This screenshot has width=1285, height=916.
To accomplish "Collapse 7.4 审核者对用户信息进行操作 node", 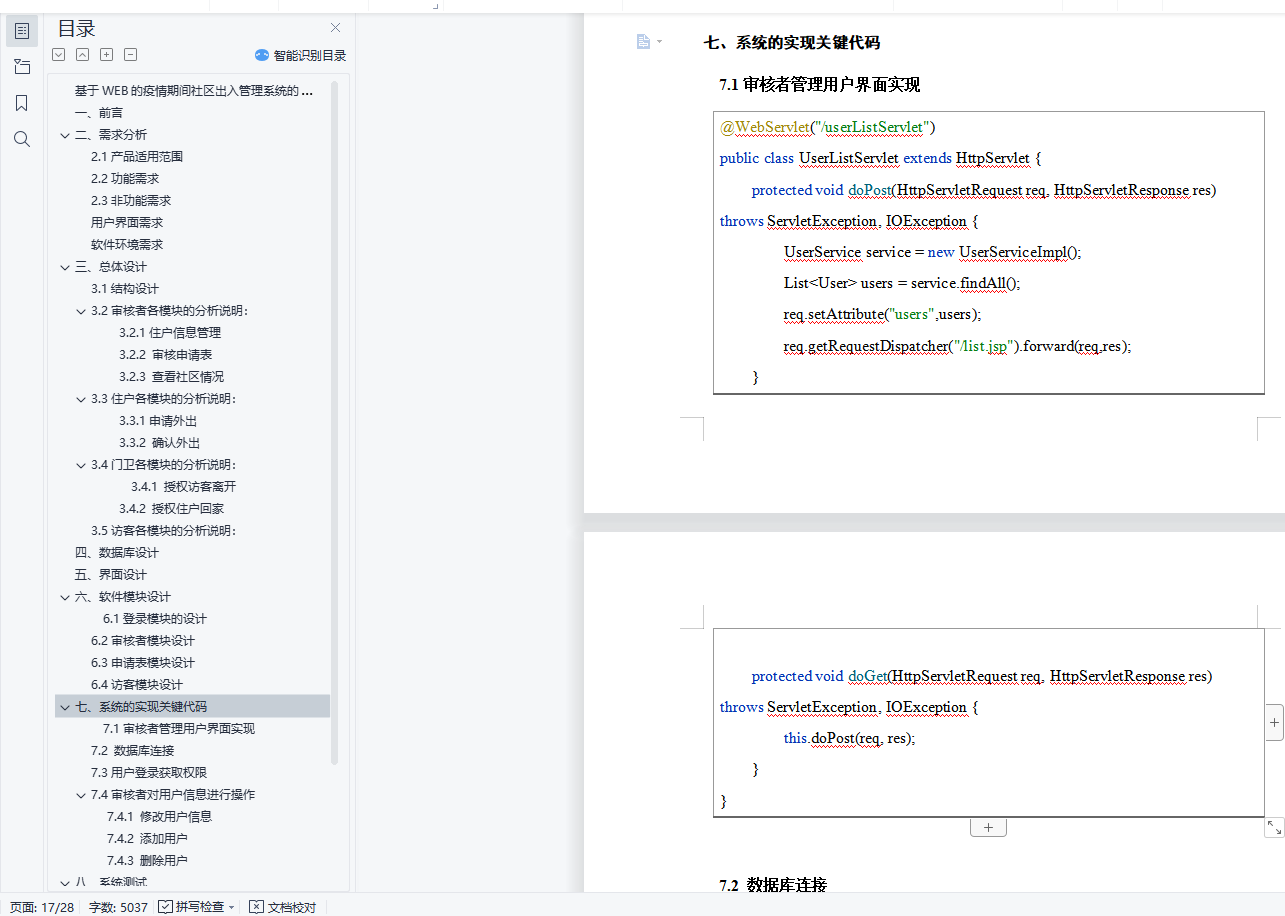I will pyautogui.click(x=81, y=795).
